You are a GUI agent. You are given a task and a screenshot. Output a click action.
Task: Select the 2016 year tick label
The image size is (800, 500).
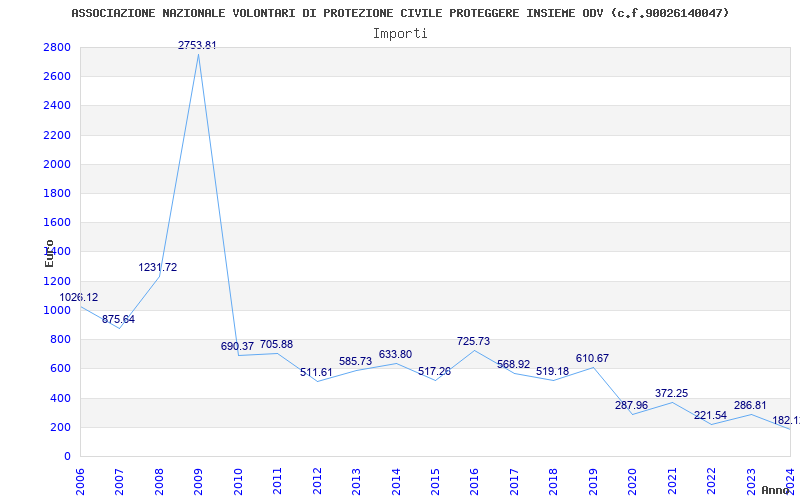tap(474, 482)
